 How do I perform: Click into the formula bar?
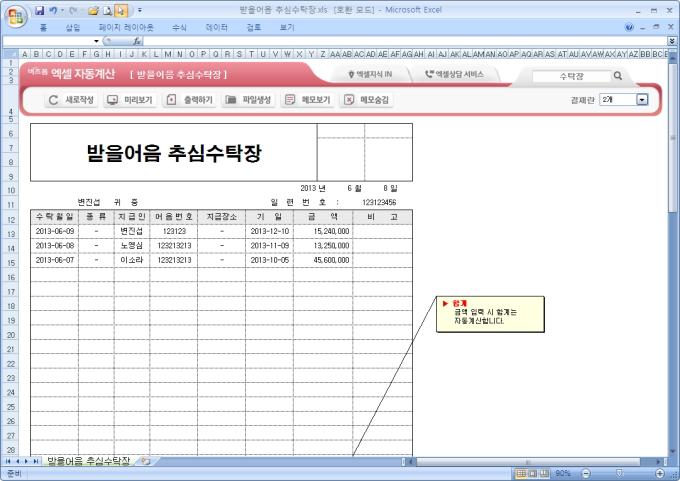405,41
